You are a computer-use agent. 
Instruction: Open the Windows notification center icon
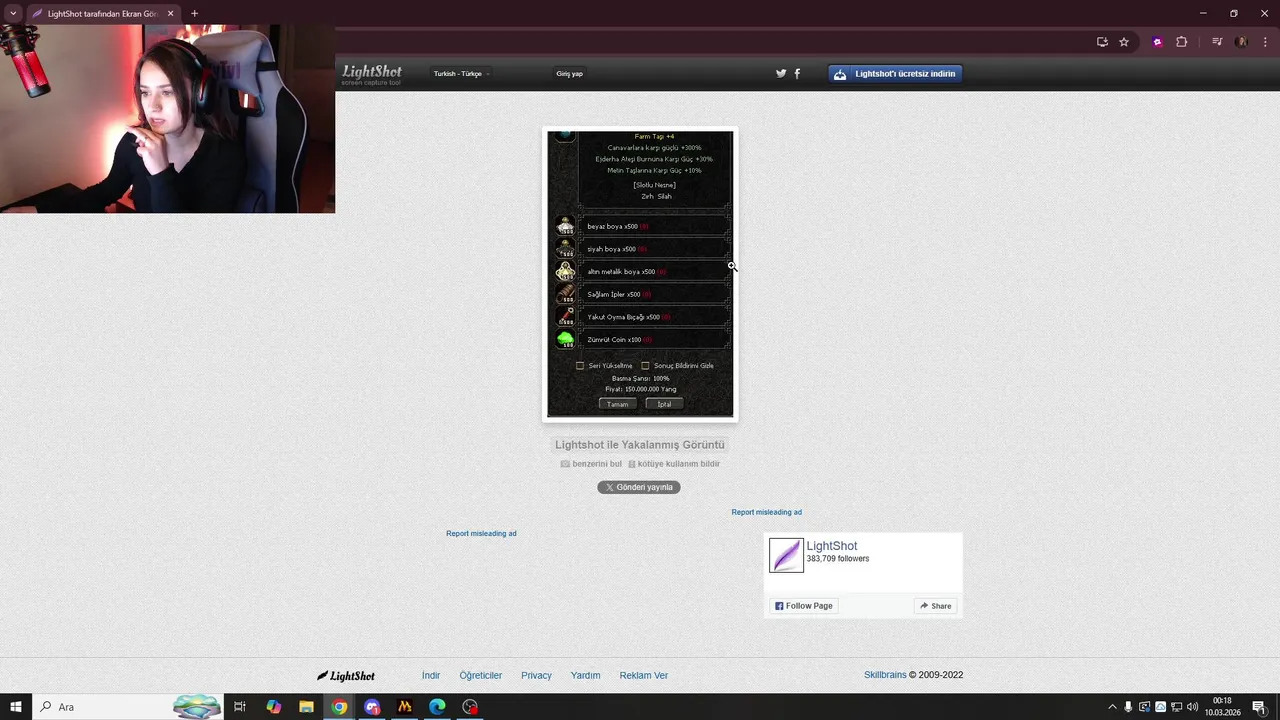tap(1259, 707)
